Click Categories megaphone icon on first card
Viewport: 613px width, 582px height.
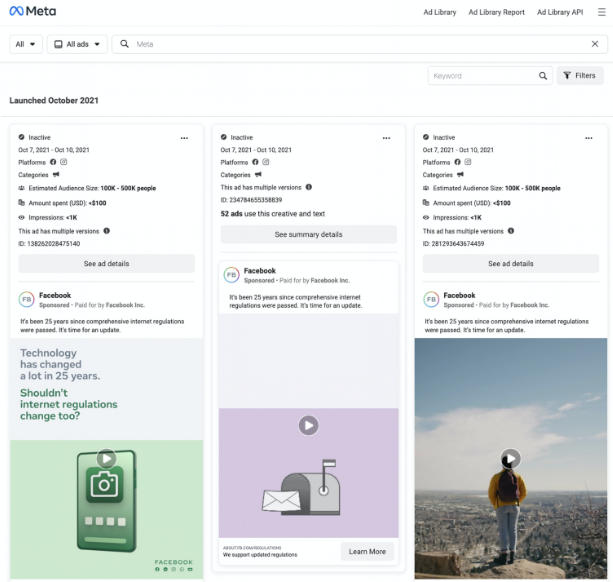pos(56,174)
